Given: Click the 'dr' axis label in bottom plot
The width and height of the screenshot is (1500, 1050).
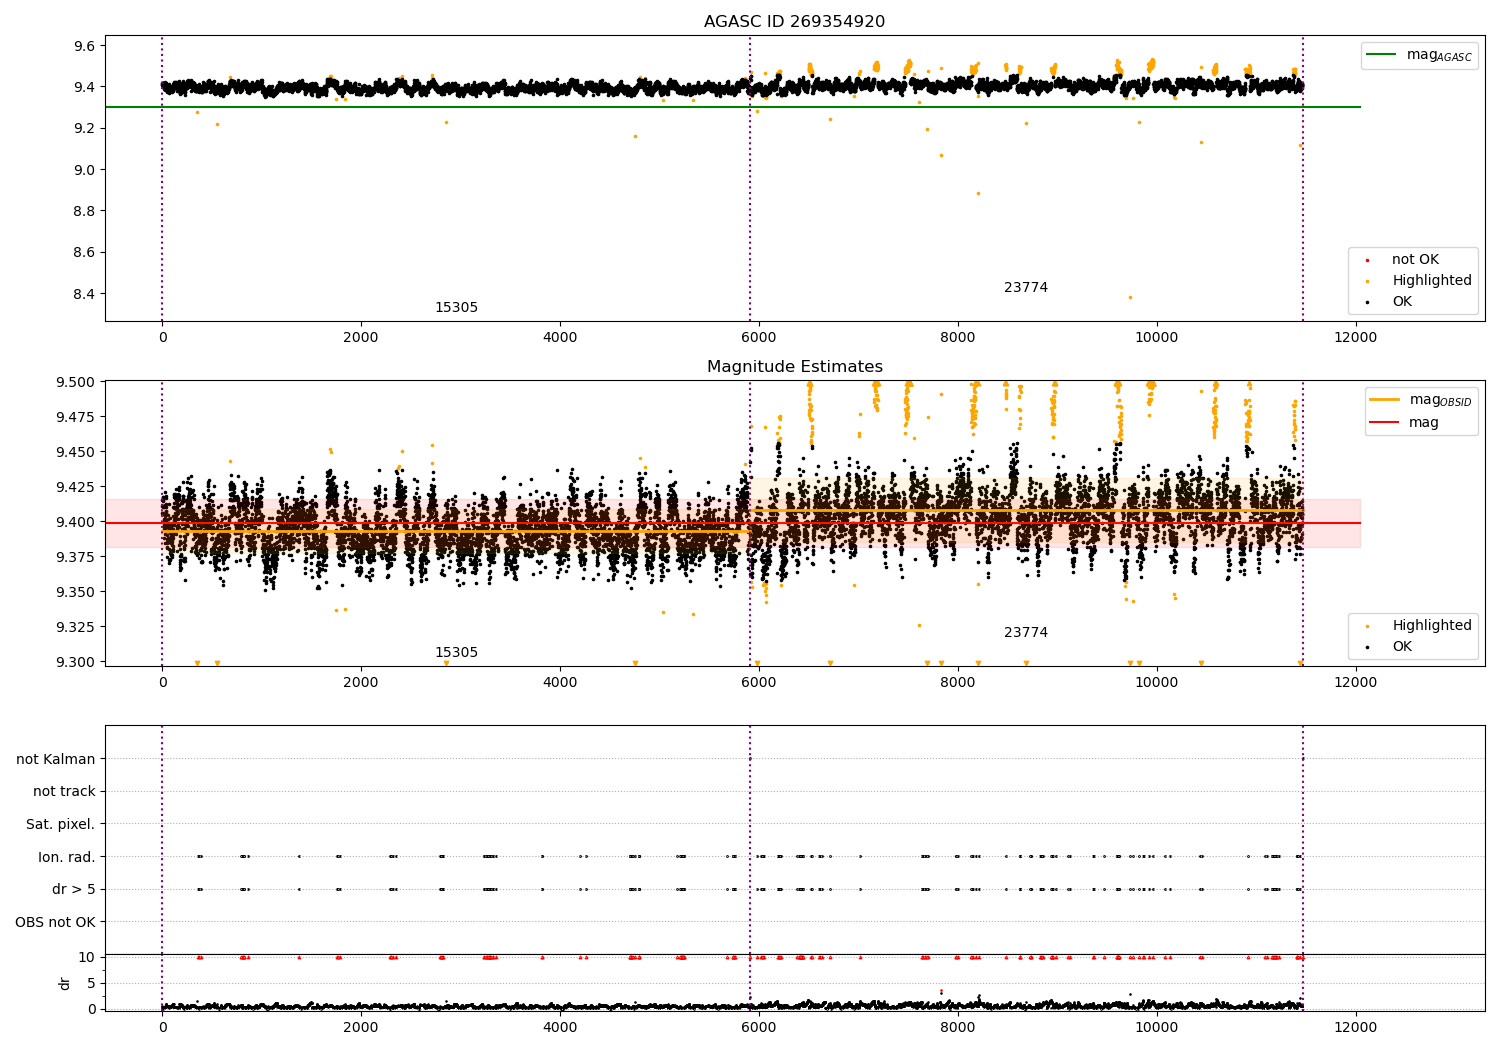Looking at the screenshot, I should click(x=65, y=983).
